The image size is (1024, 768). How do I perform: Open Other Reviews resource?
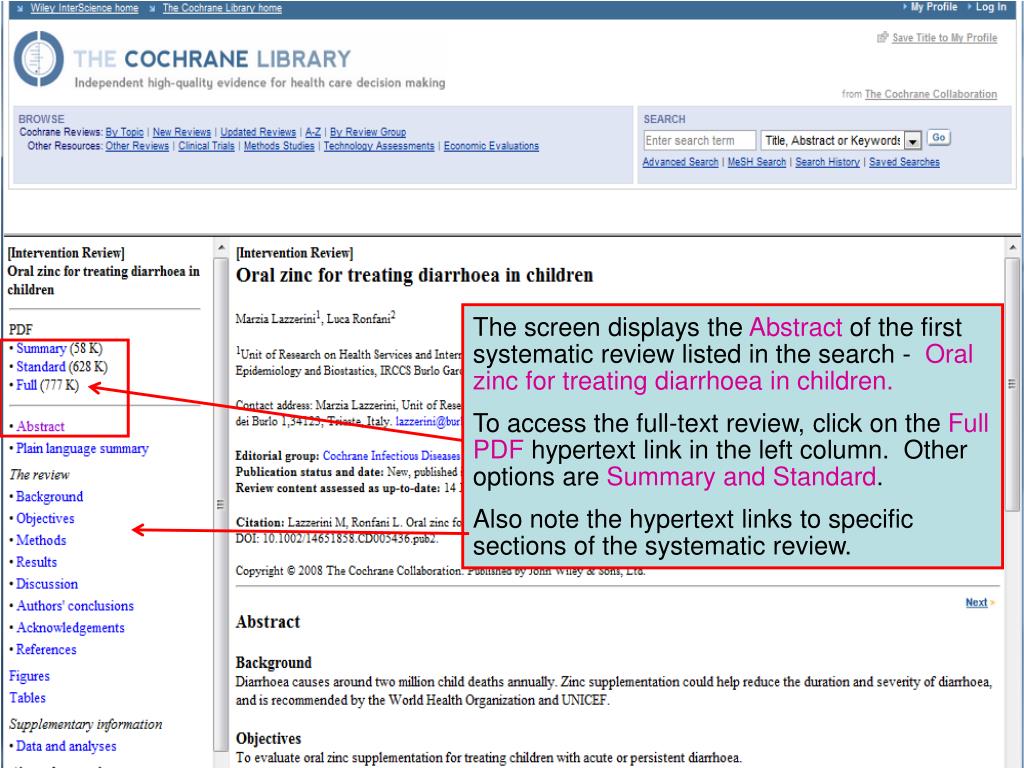click(x=137, y=146)
